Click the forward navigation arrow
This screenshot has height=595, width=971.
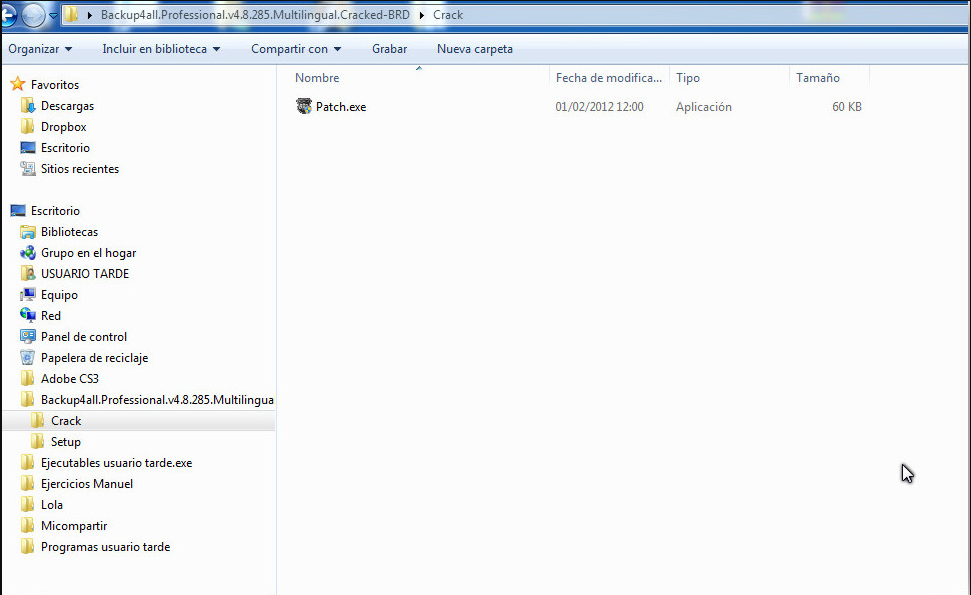(33, 15)
